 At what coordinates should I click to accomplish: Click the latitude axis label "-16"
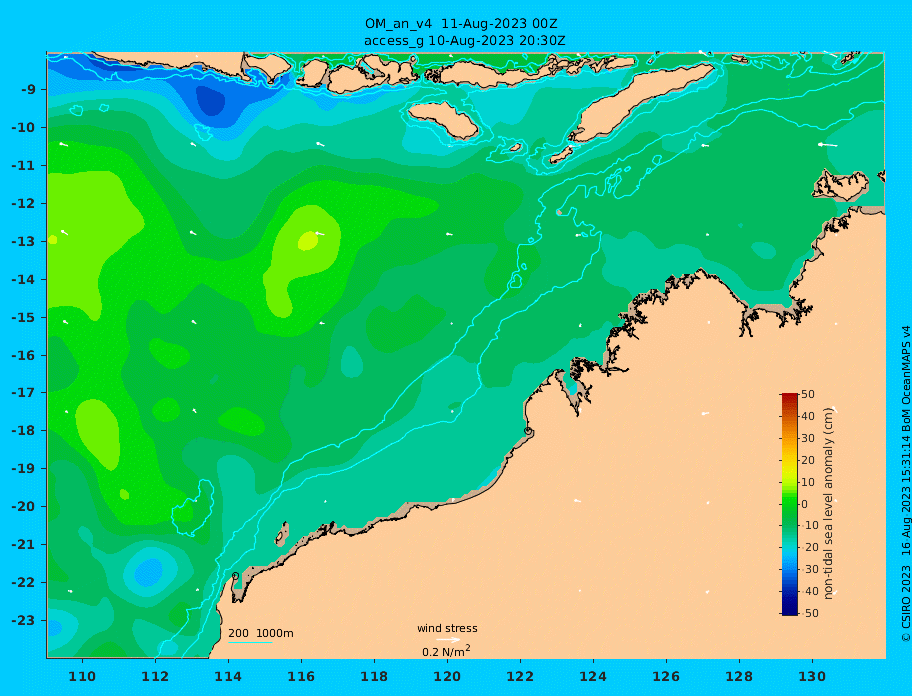[x=24, y=355]
